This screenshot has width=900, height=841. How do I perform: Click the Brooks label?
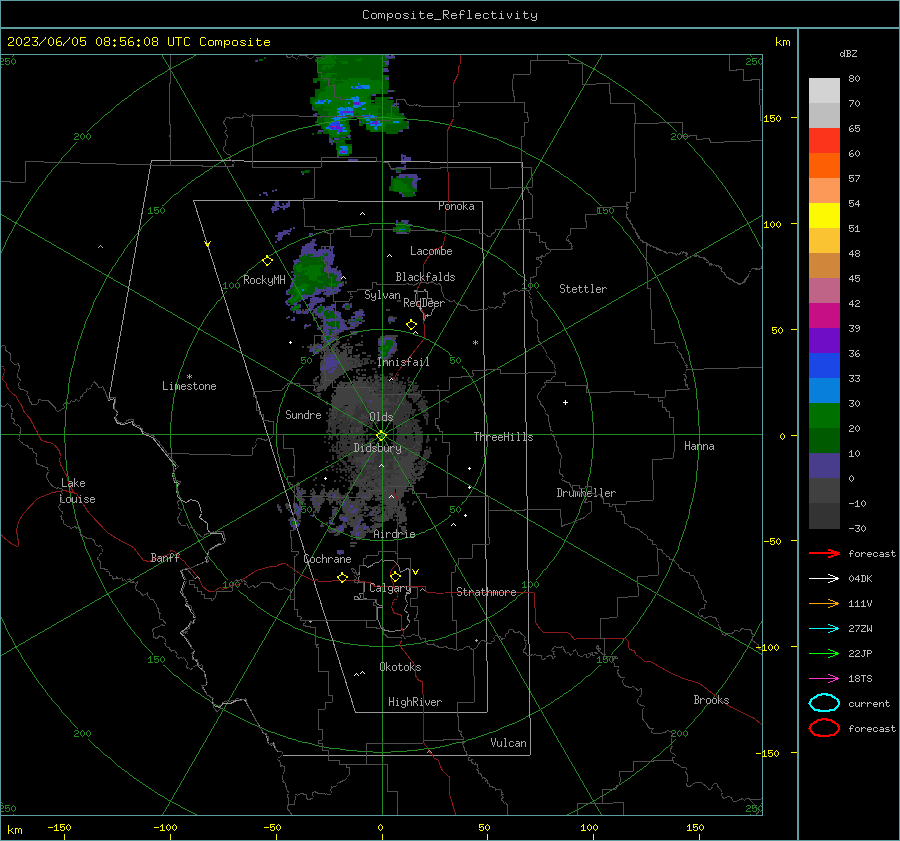pyautogui.click(x=711, y=700)
